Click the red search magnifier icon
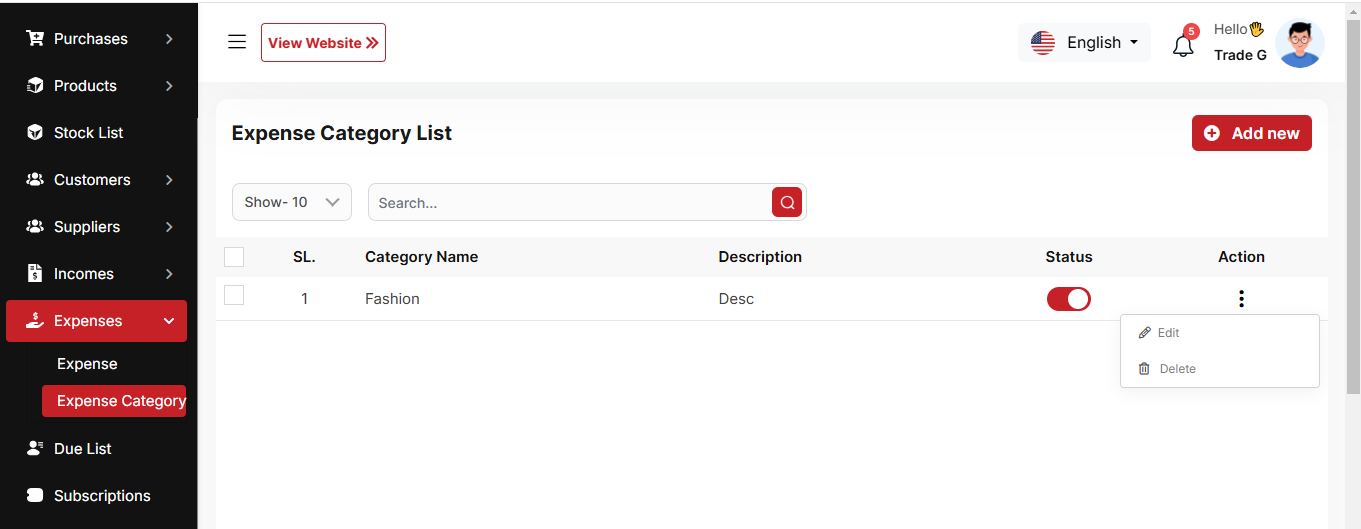This screenshot has height=529, width=1361. click(x=787, y=202)
